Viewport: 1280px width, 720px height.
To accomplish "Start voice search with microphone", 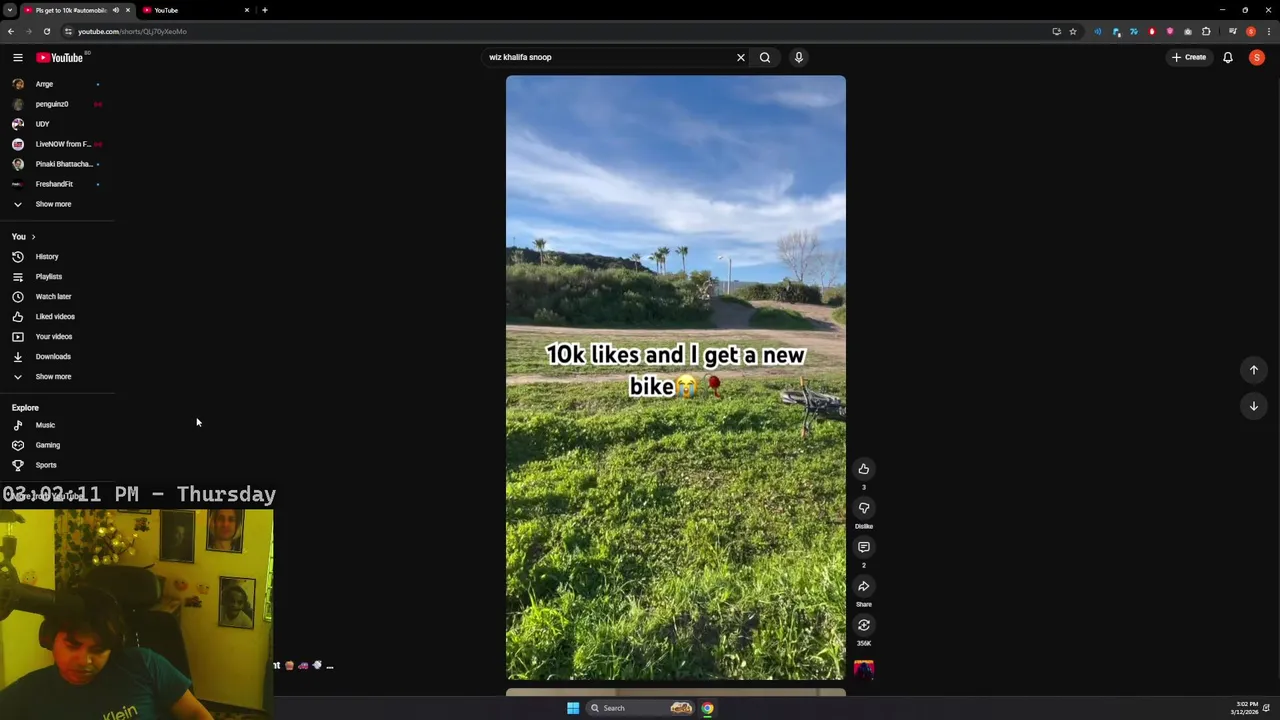I will pos(799,57).
